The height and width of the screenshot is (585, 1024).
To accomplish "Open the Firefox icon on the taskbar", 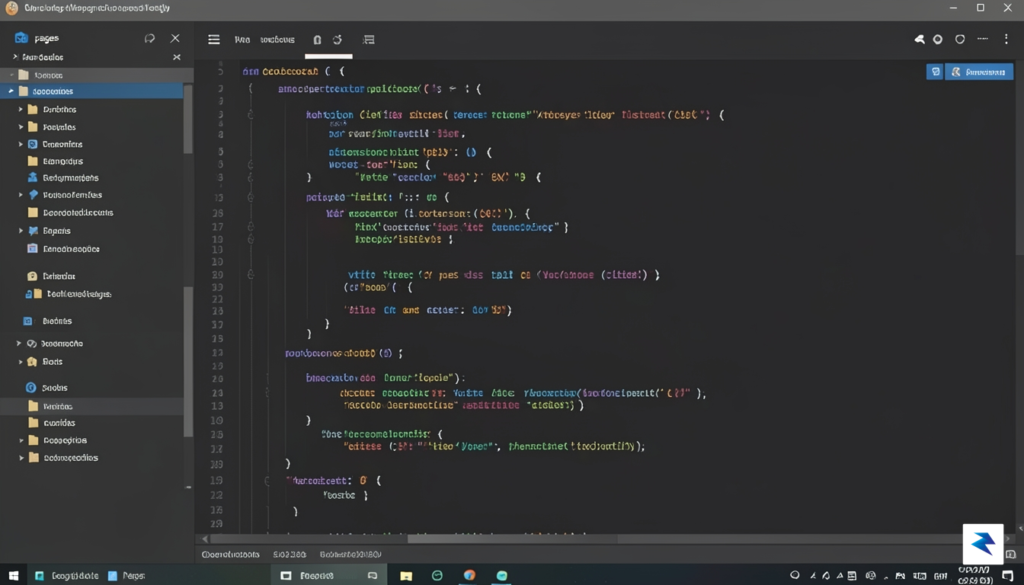I will (470, 576).
